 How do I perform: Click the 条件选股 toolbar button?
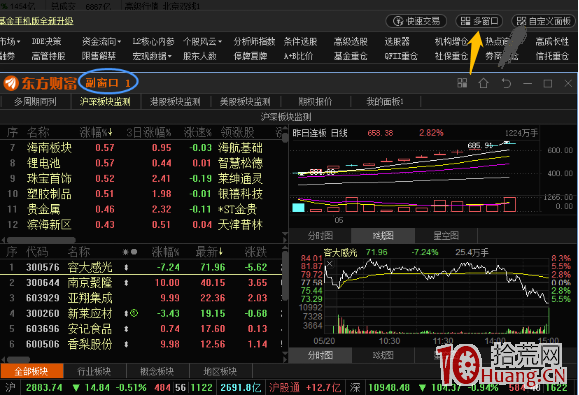pos(300,41)
